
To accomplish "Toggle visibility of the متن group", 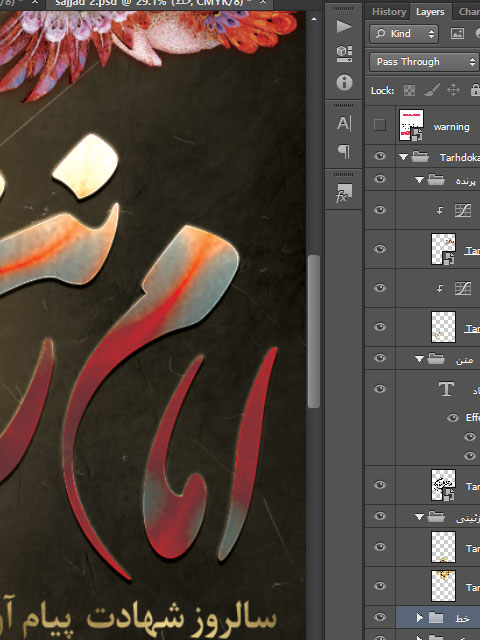I will (x=380, y=358).
